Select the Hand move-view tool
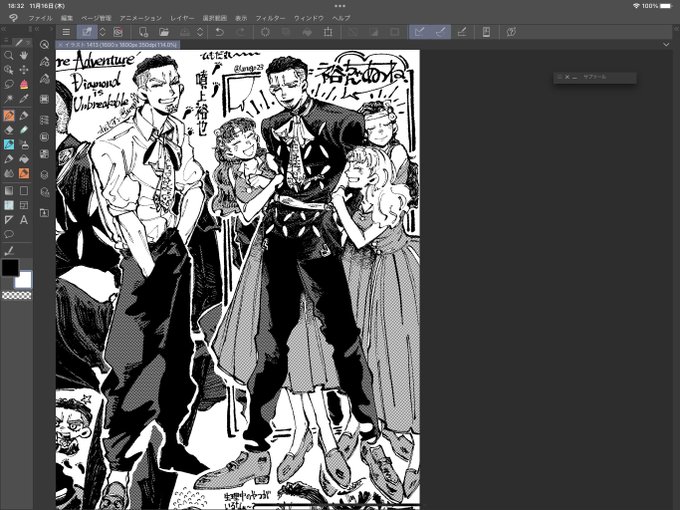This screenshot has height=510, width=680. pyautogui.click(x=24, y=55)
